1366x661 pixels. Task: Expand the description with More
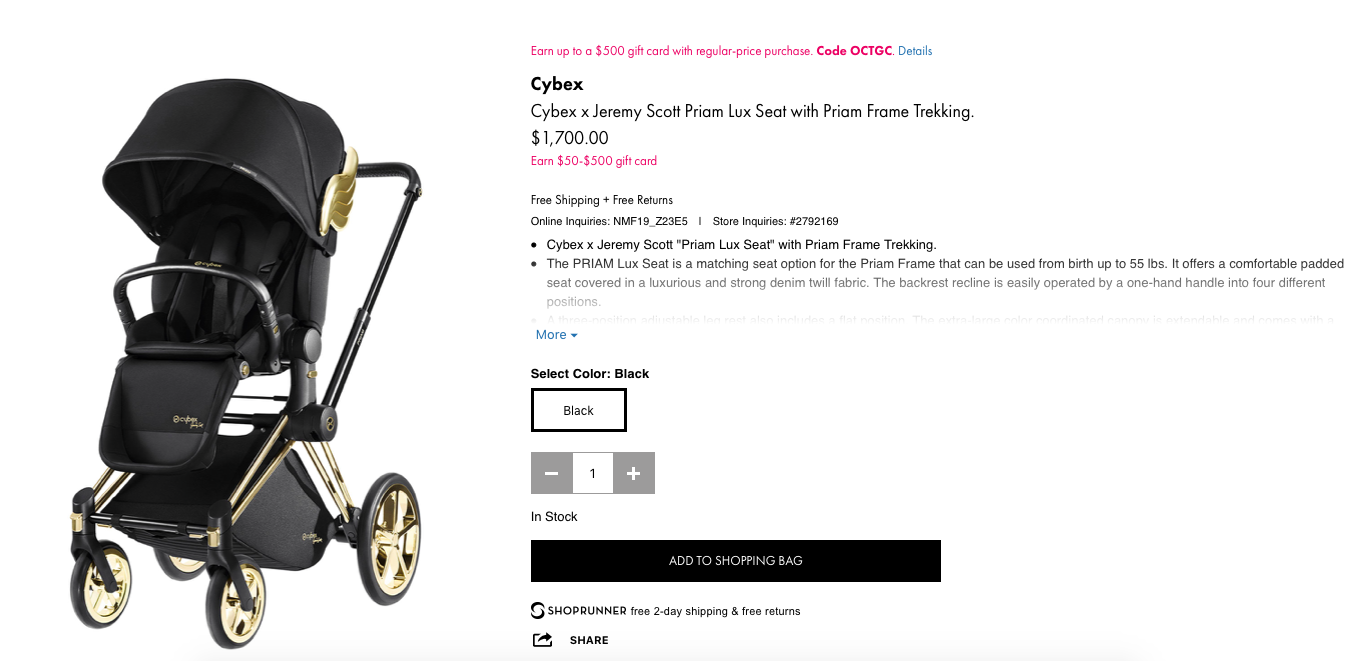(x=551, y=335)
